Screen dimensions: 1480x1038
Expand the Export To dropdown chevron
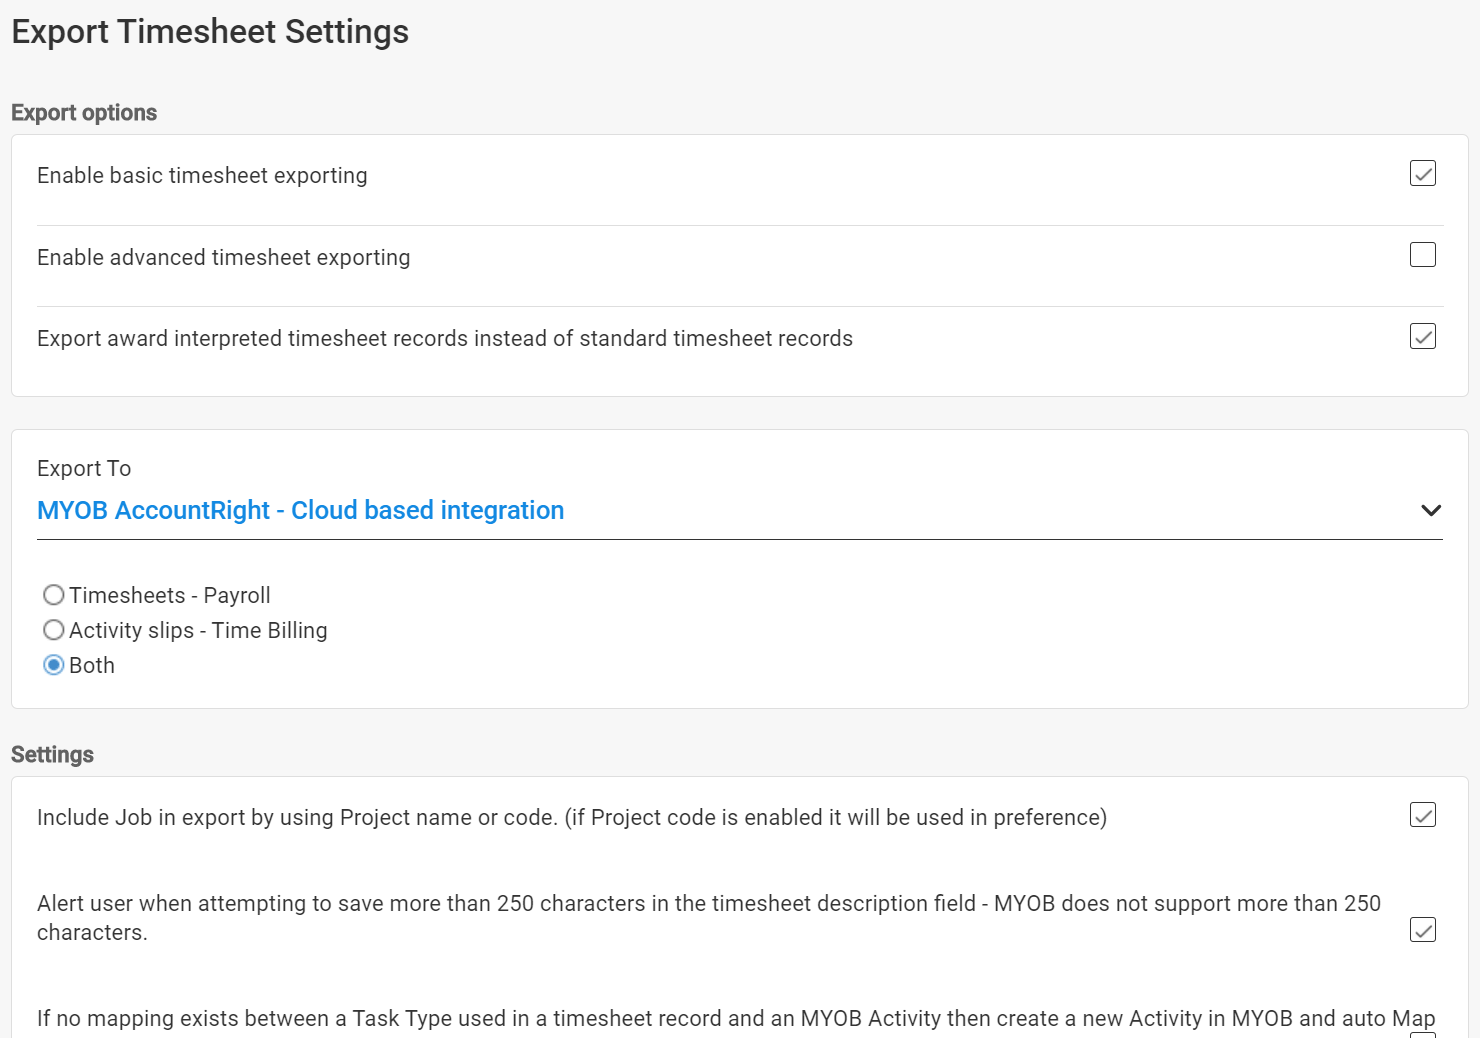coord(1431,510)
